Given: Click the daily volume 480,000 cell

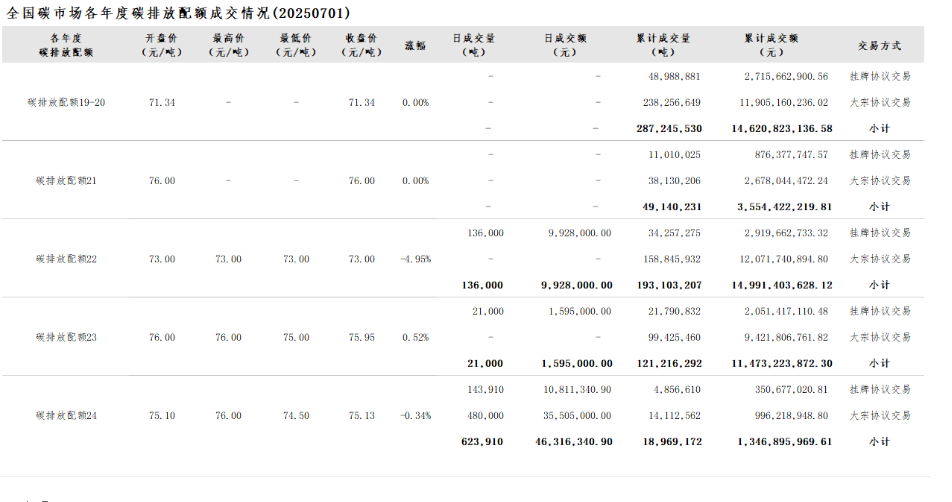Looking at the screenshot, I should click(x=486, y=415).
